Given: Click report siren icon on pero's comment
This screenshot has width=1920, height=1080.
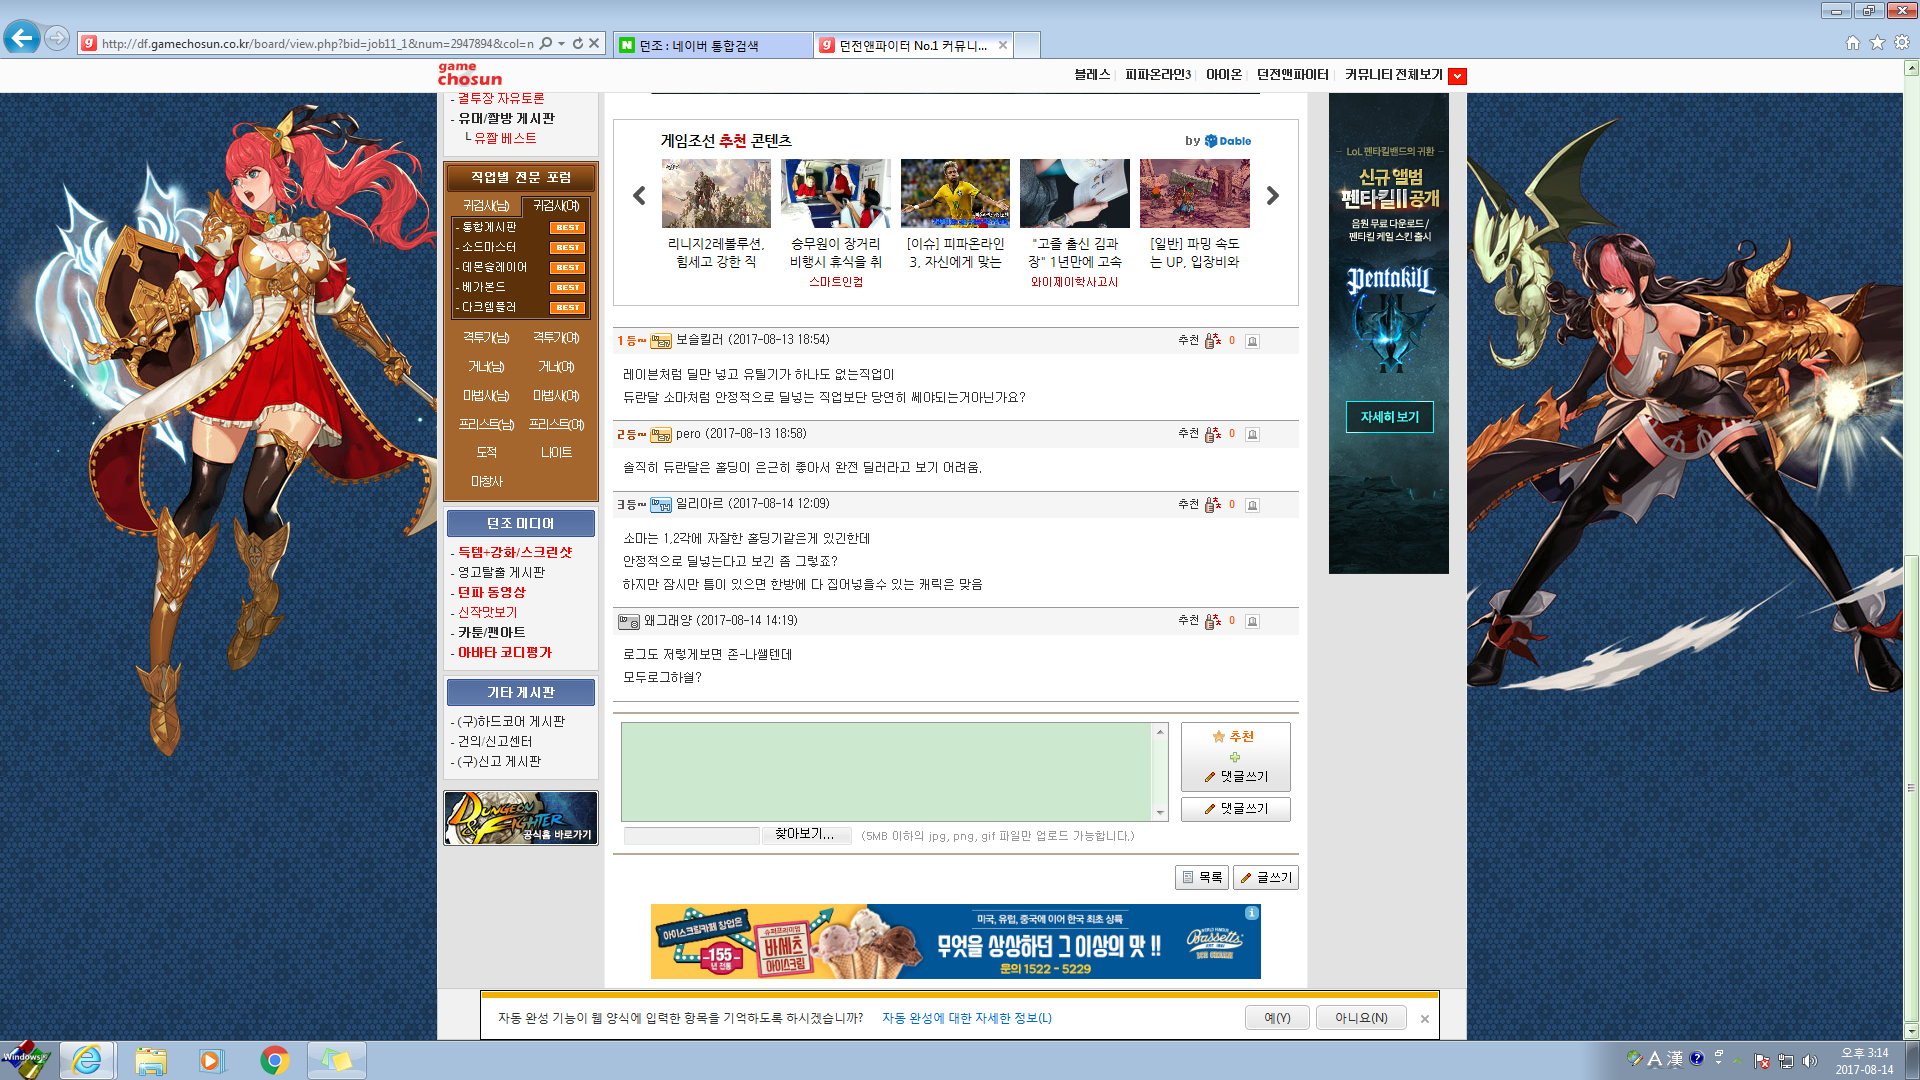Looking at the screenshot, I should click(x=1252, y=435).
